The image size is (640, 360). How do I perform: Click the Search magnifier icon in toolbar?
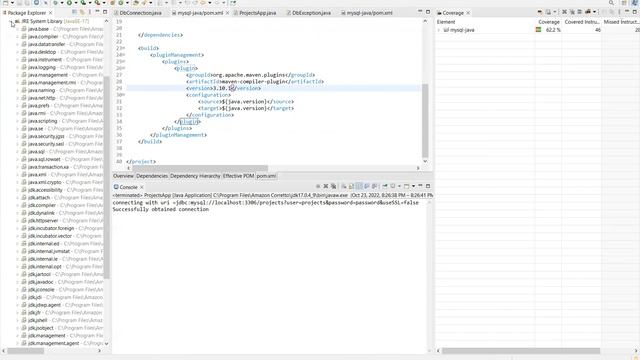point(611,2)
